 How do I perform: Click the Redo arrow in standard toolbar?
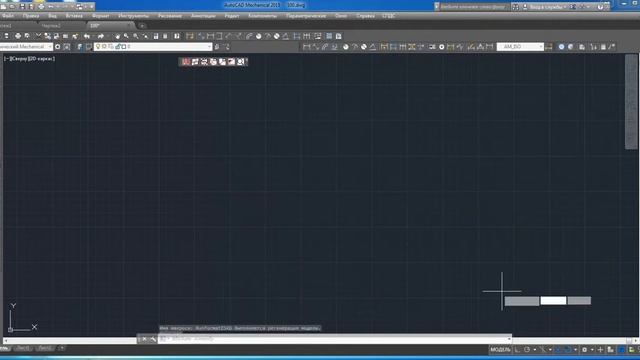[101, 36]
